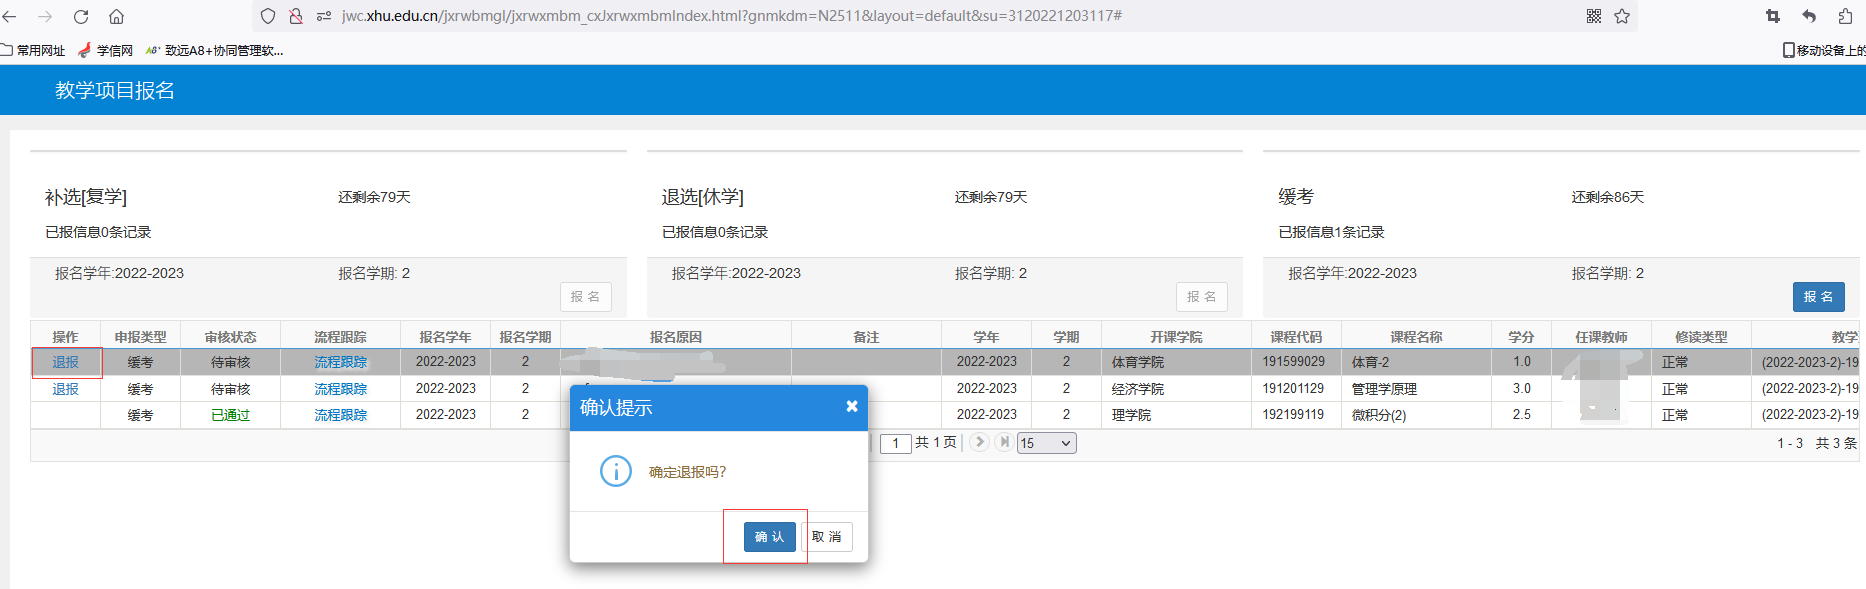Click 退报 link in the 管理学原理 row
The image size is (1866, 589).
point(65,389)
